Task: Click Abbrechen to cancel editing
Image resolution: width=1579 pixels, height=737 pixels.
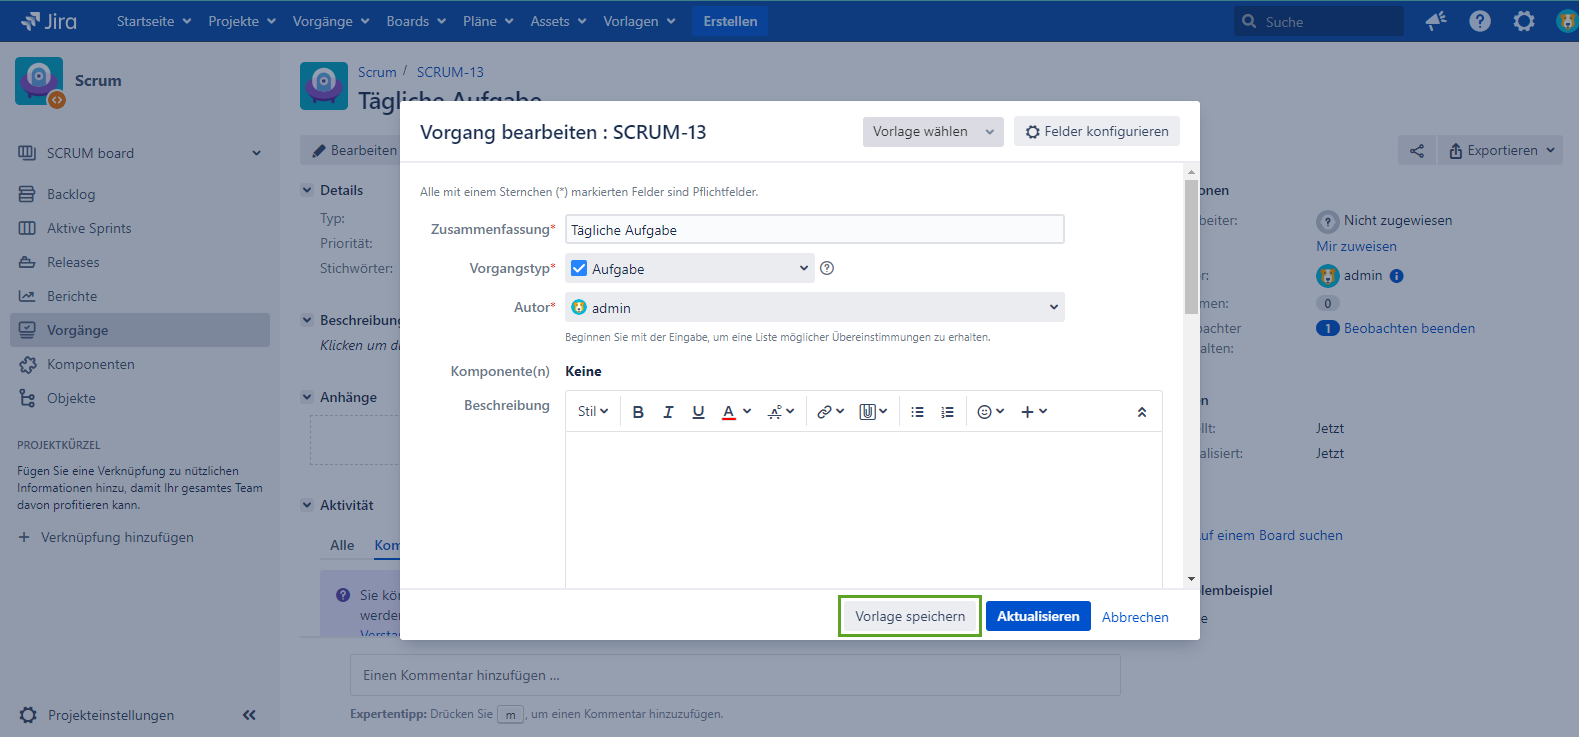Action: click(1135, 617)
